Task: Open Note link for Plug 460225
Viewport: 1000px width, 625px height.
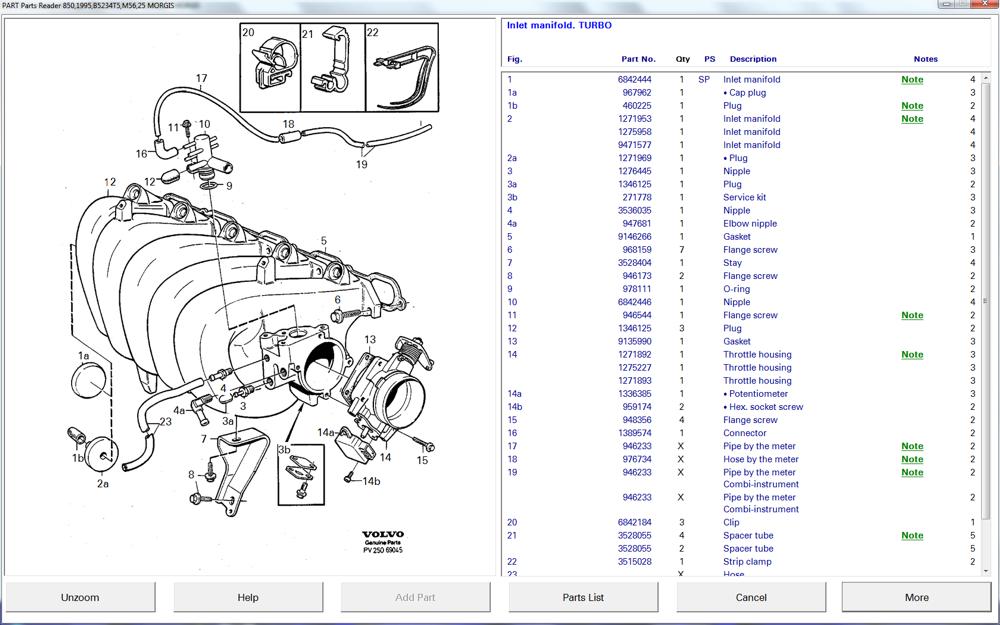Action: coord(912,106)
